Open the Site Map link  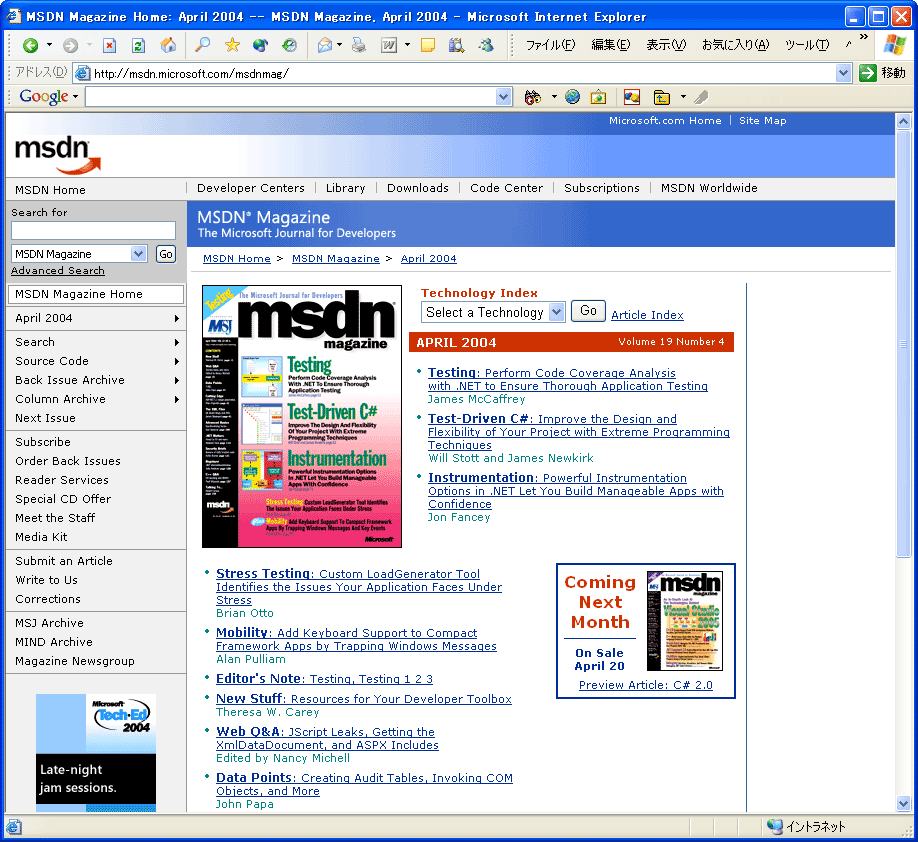[762, 121]
